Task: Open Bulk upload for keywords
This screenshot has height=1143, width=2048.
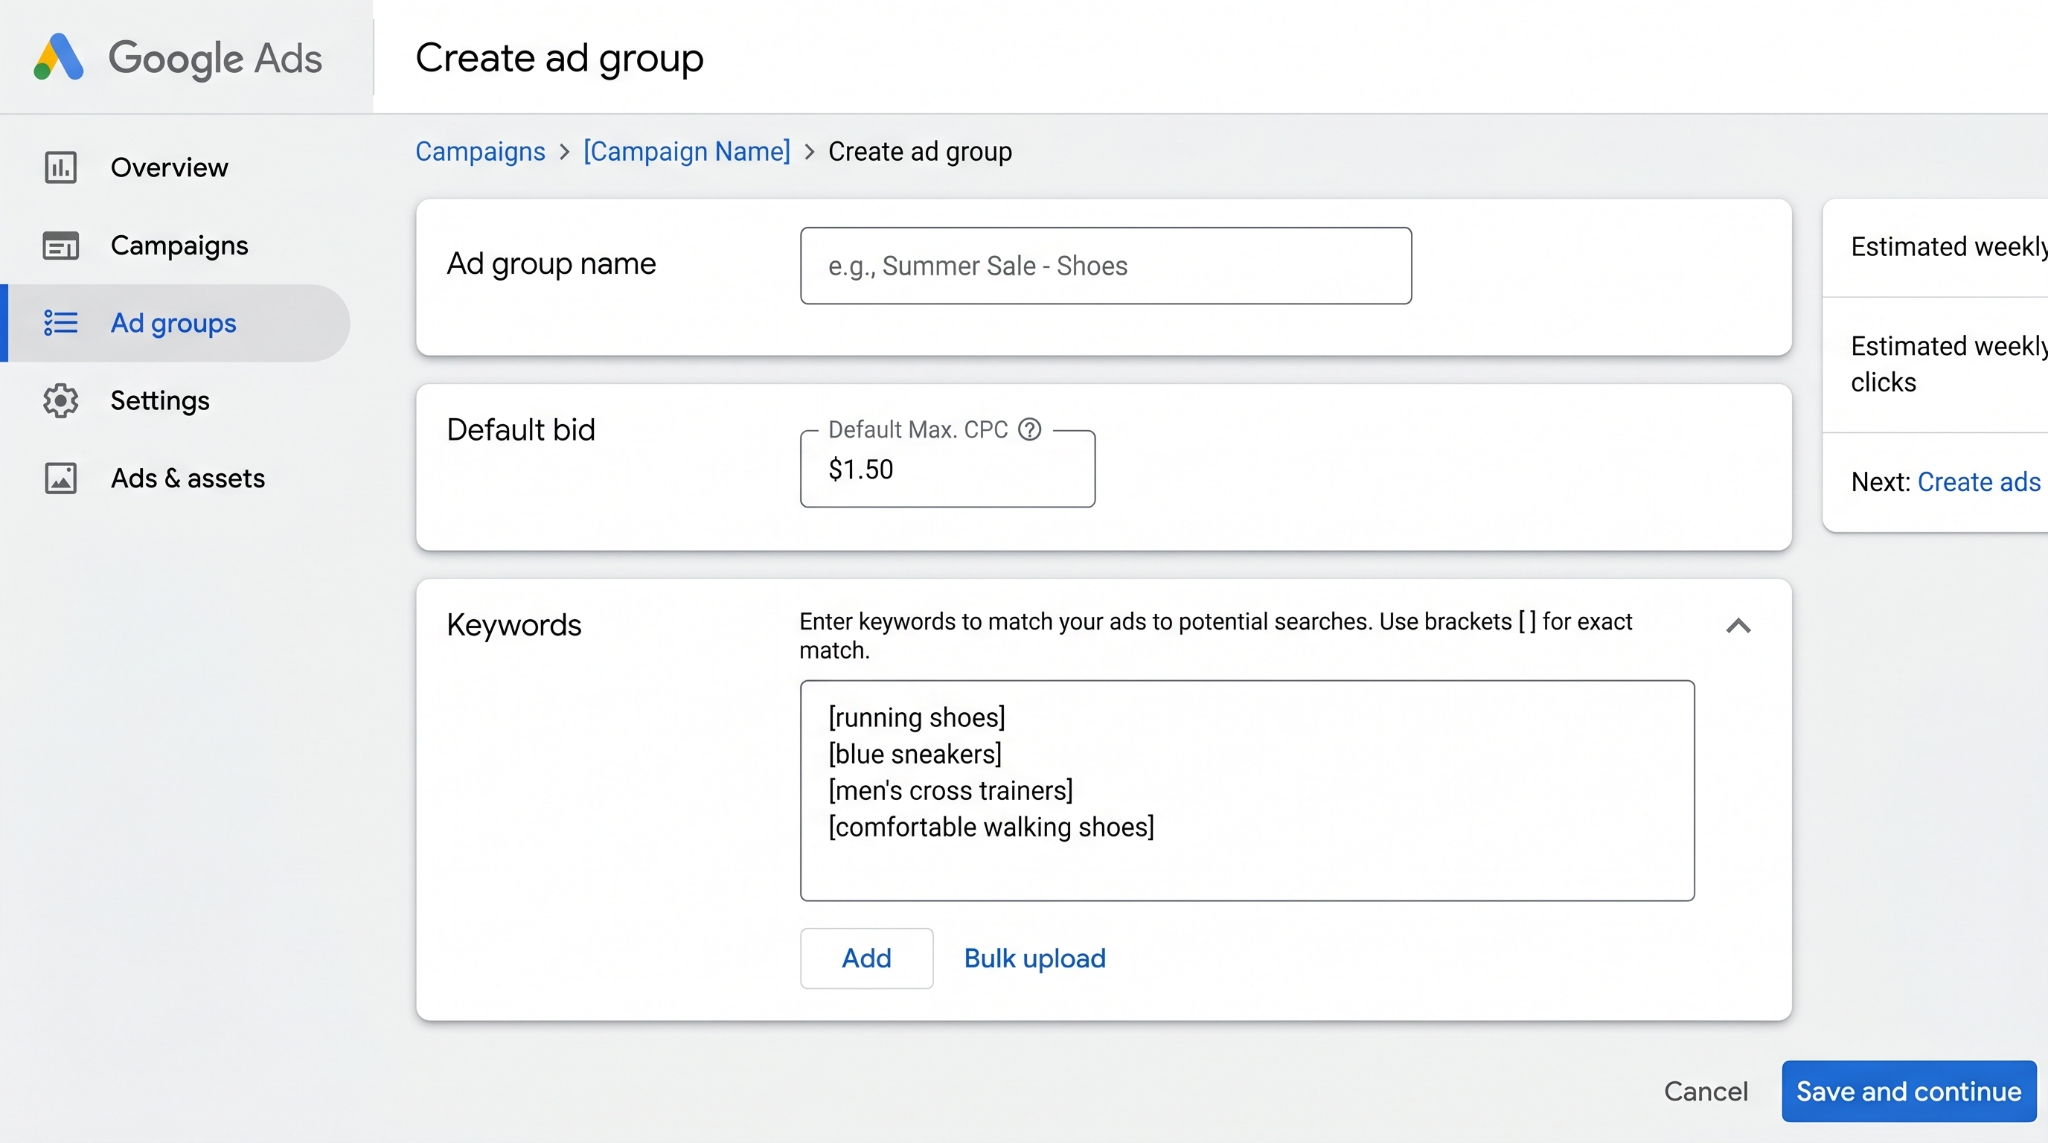Action: point(1034,957)
